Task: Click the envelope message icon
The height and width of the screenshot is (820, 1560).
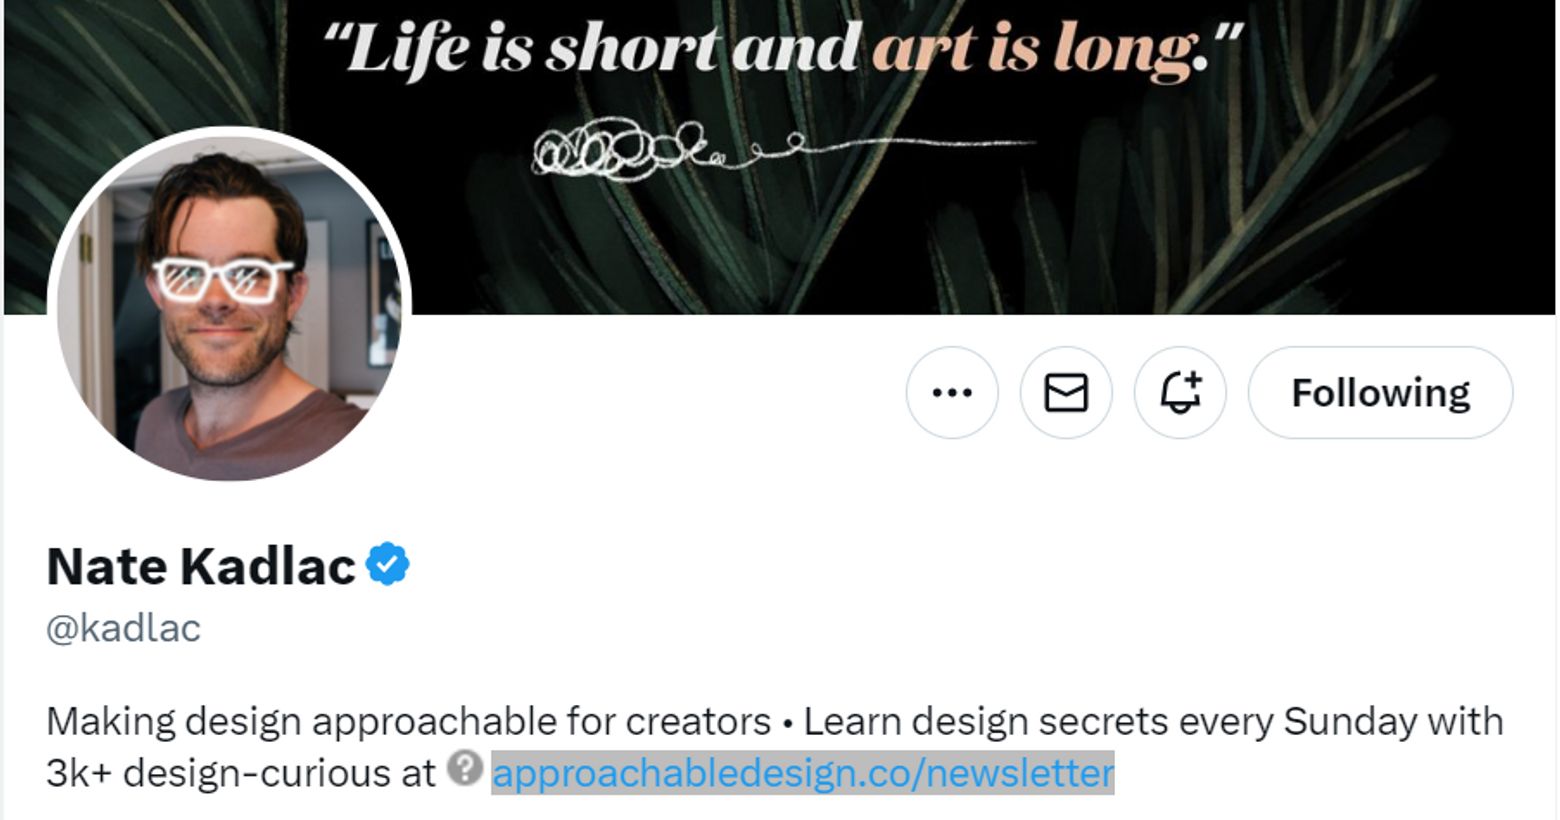Action: 1065,393
